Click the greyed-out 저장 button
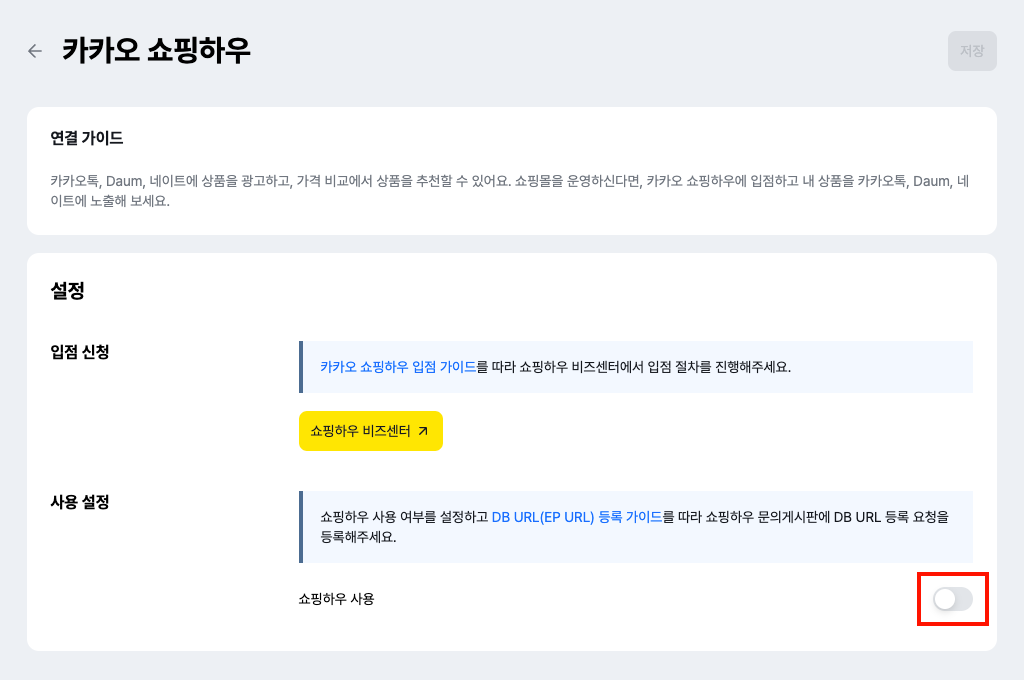This screenshot has width=1024, height=680. [972, 51]
